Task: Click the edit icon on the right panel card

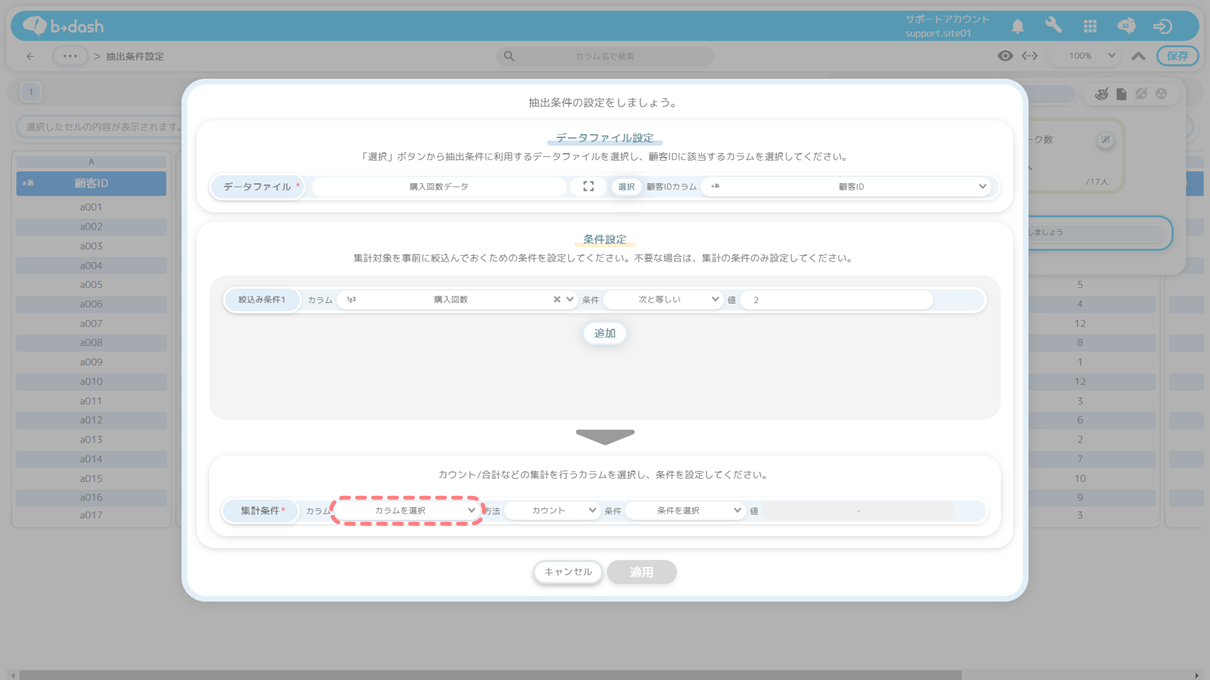Action: coord(1105,140)
